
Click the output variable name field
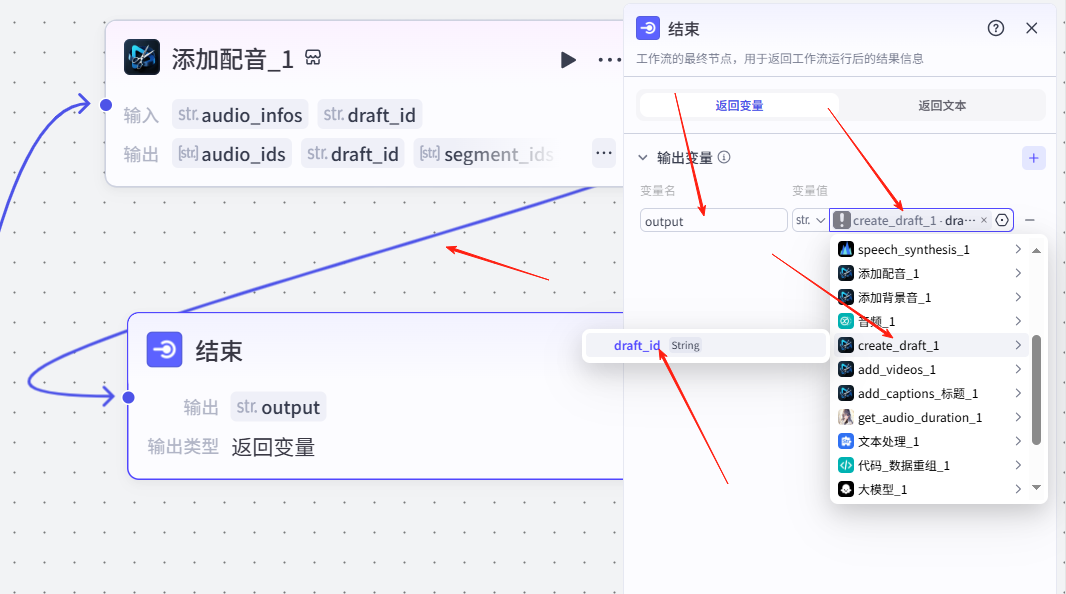pos(713,221)
